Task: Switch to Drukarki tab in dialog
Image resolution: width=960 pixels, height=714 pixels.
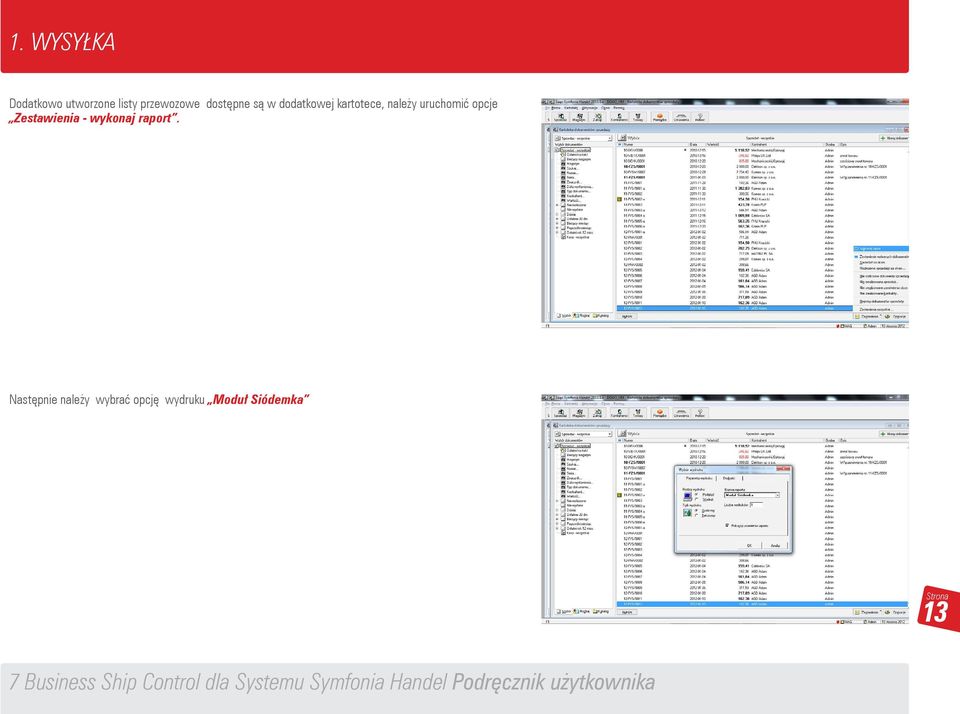Action: coord(729,478)
